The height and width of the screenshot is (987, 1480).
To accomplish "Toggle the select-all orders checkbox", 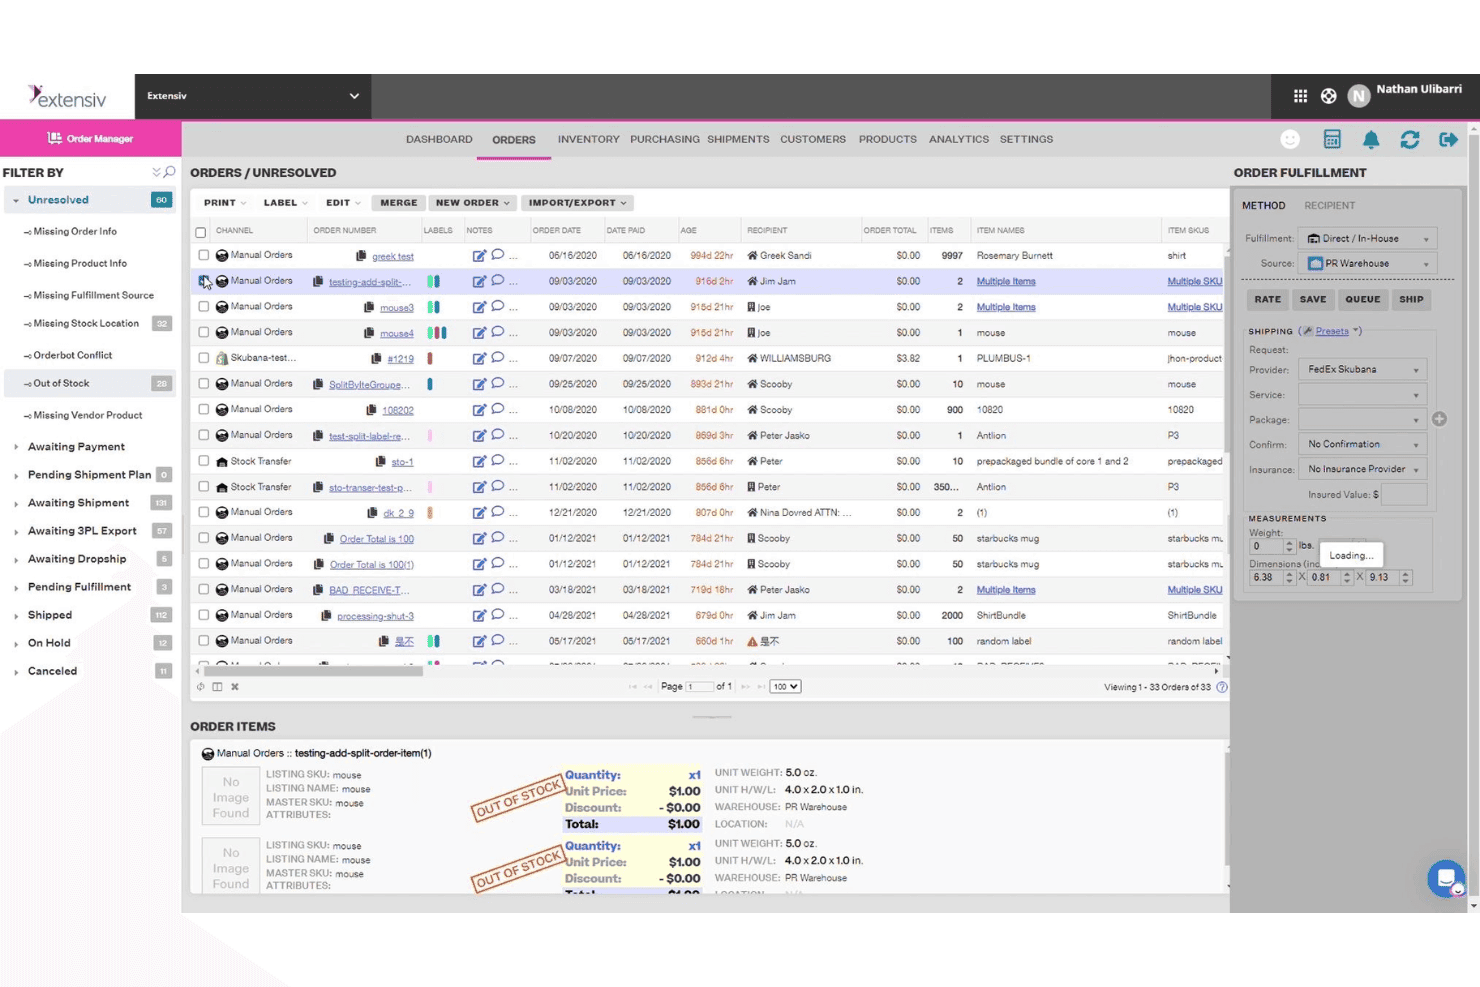I will (x=201, y=232).
